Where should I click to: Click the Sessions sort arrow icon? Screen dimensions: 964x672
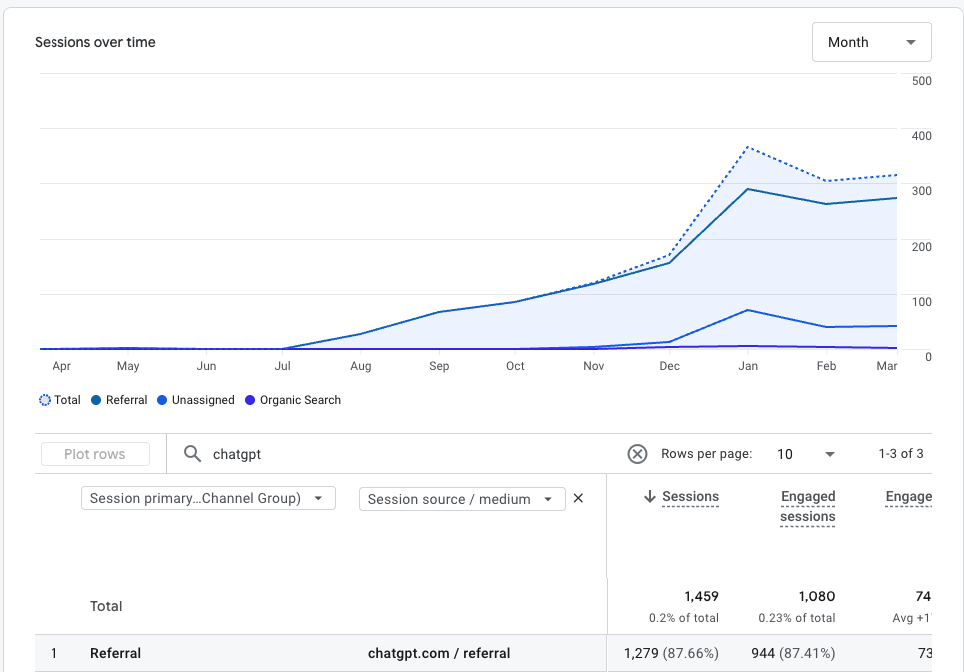pos(649,497)
